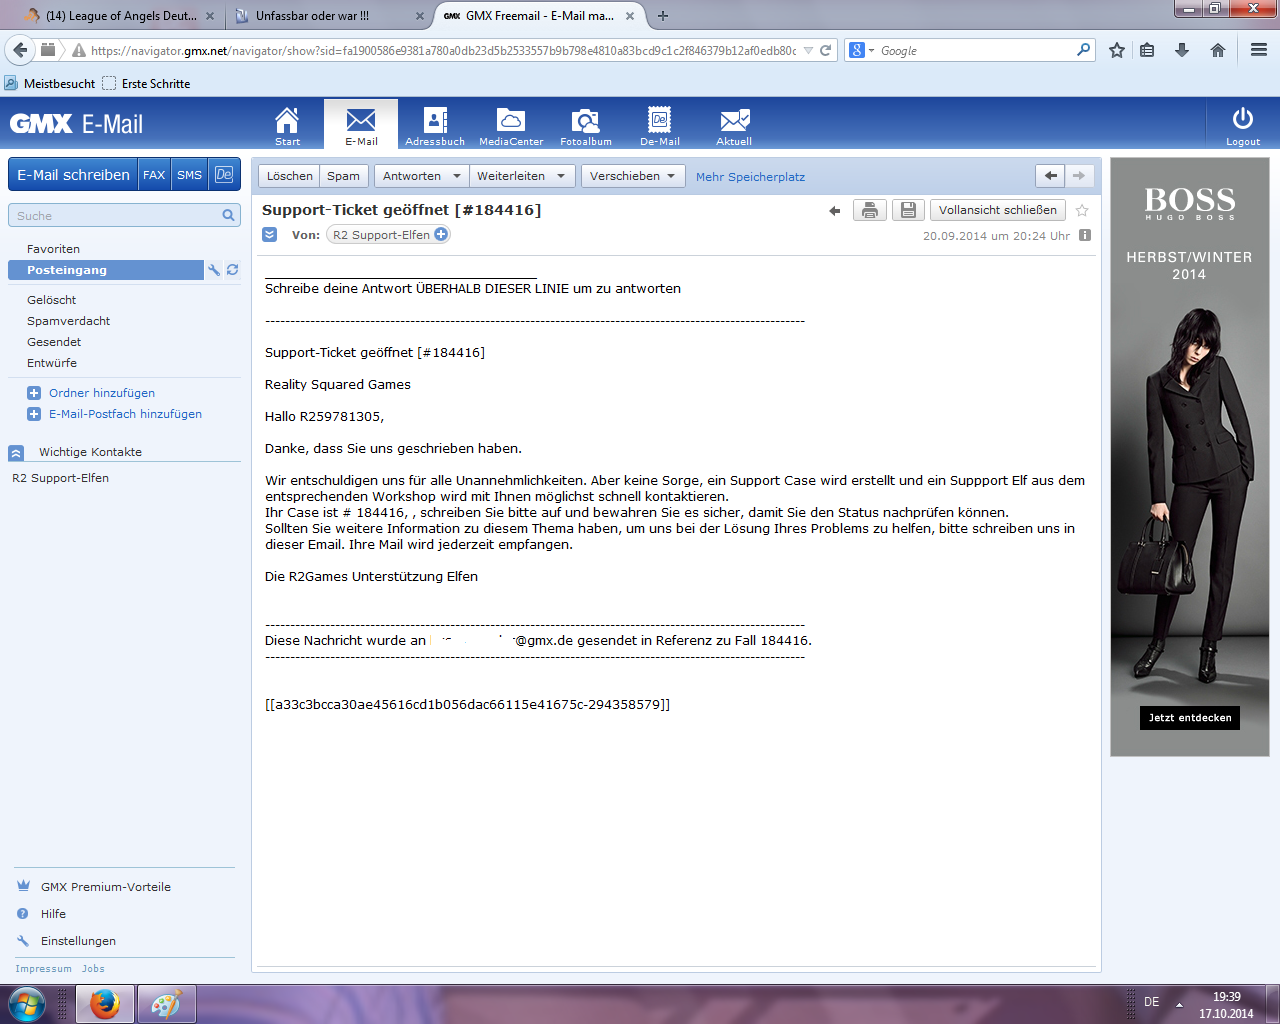Print the email using printer icon
Image resolution: width=1280 pixels, height=1024 pixels.
click(x=869, y=210)
